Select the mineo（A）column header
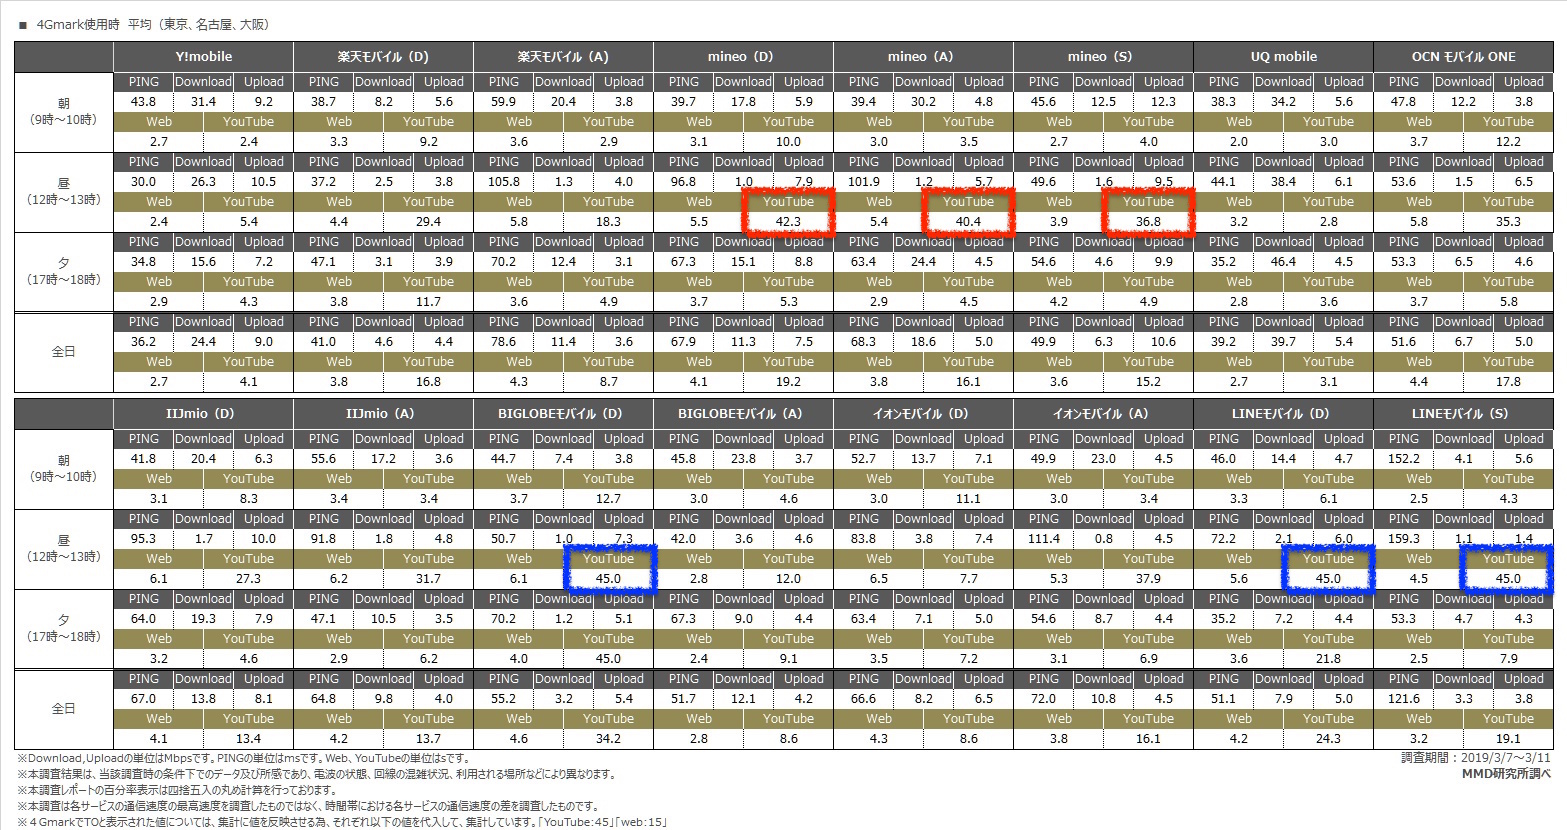This screenshot has width=1567, height=830. pyautogui.click(x=923, y=57)
